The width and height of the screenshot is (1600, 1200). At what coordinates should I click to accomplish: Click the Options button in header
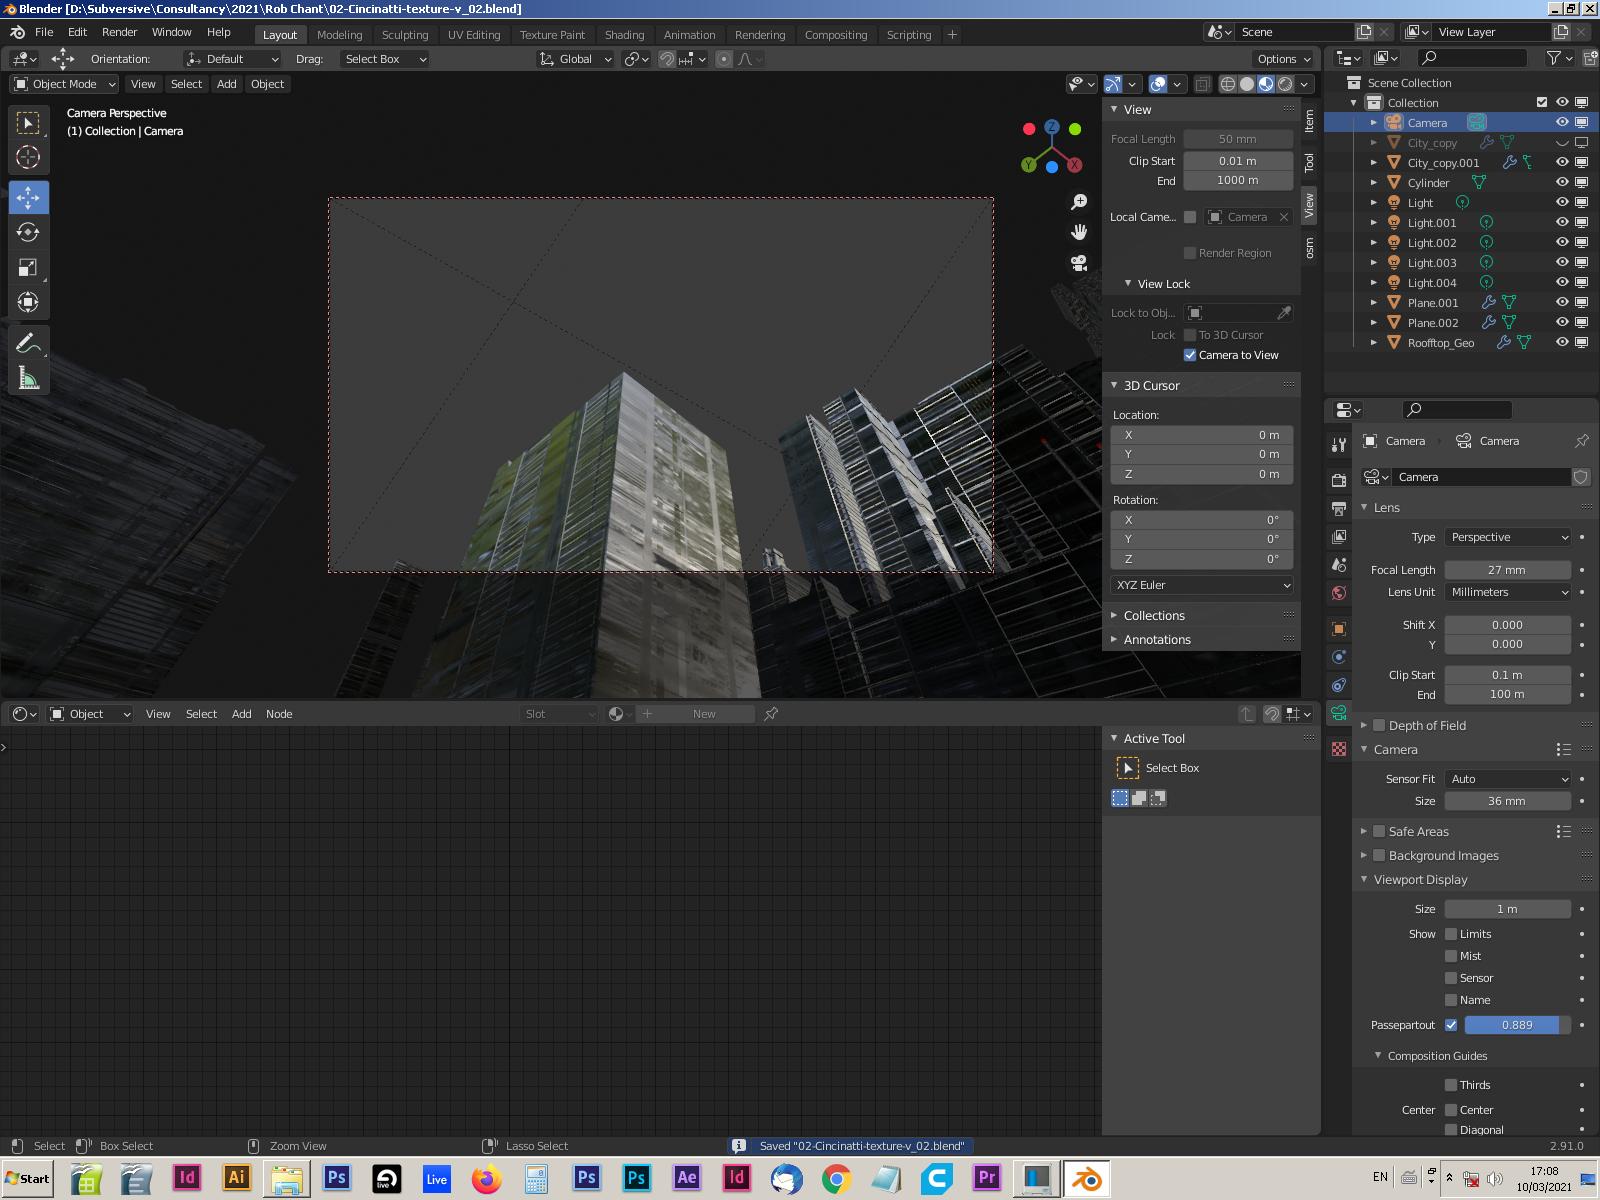[x=1283, y=59]
